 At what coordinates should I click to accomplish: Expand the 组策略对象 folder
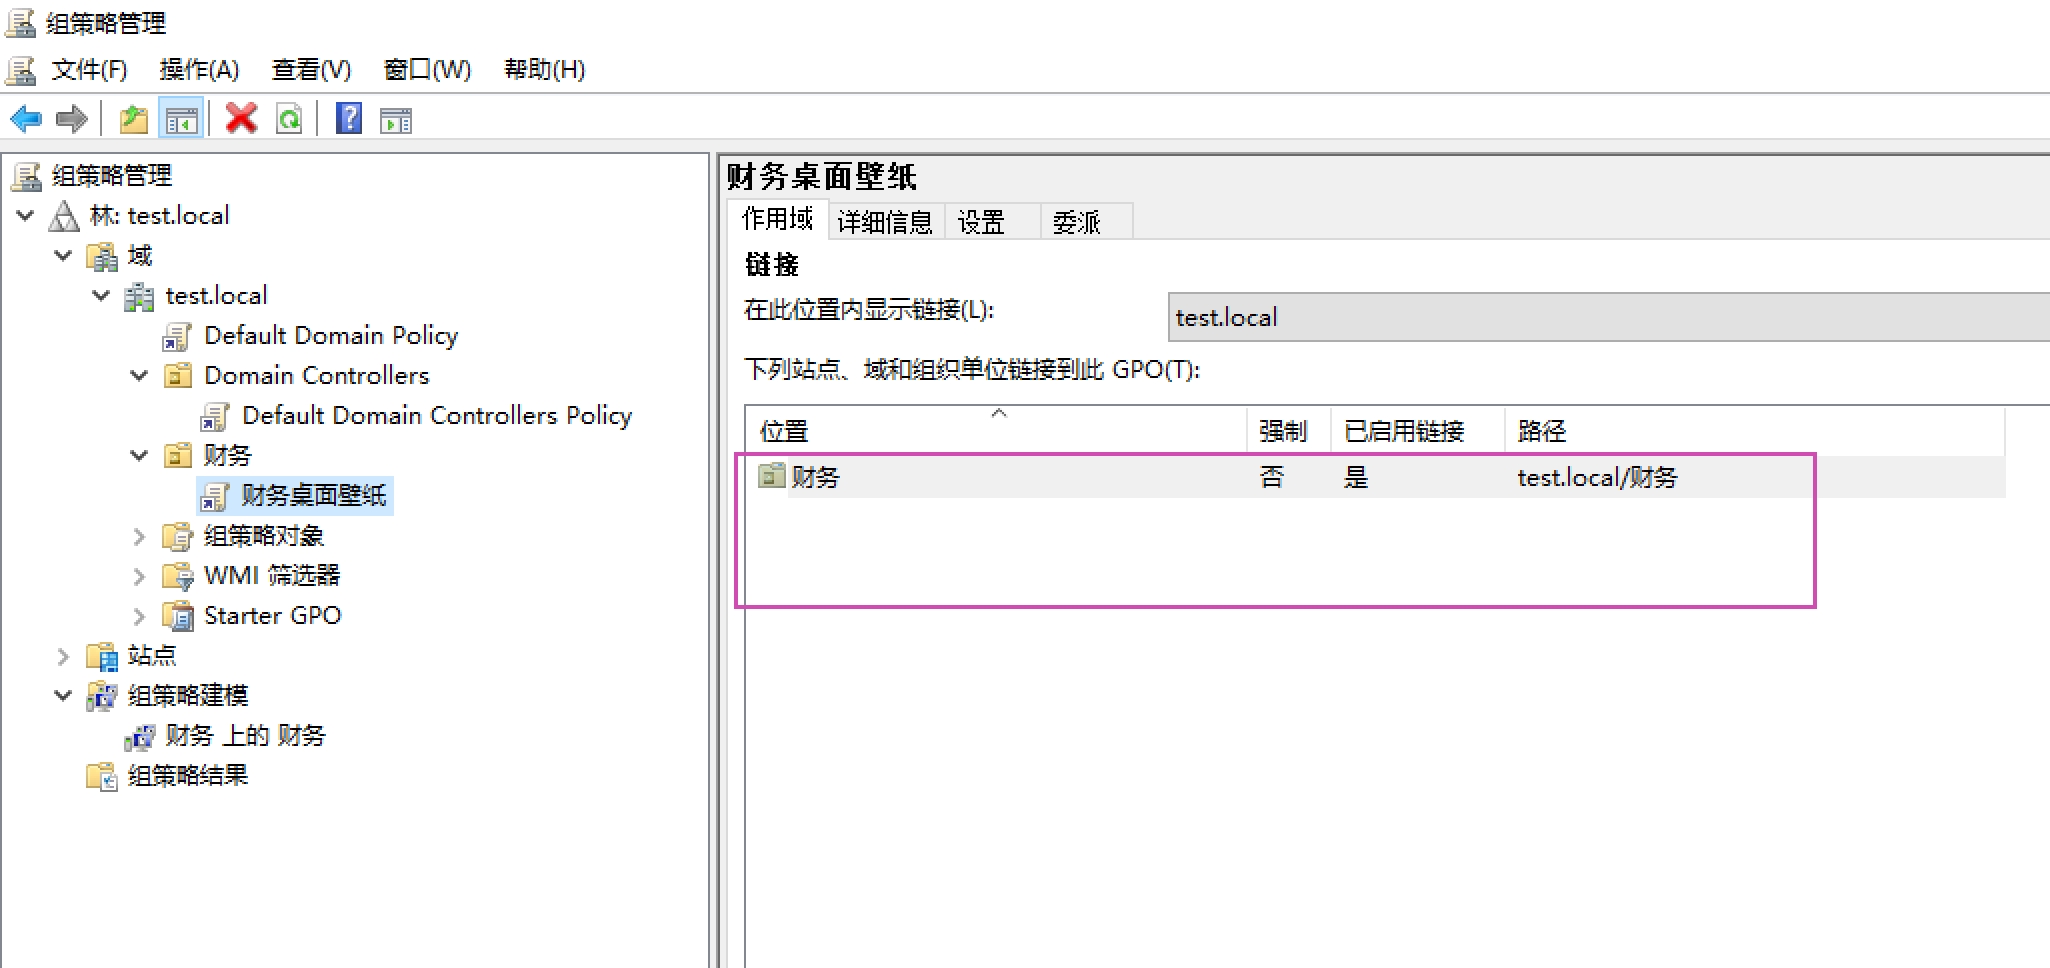pos(140,536)
